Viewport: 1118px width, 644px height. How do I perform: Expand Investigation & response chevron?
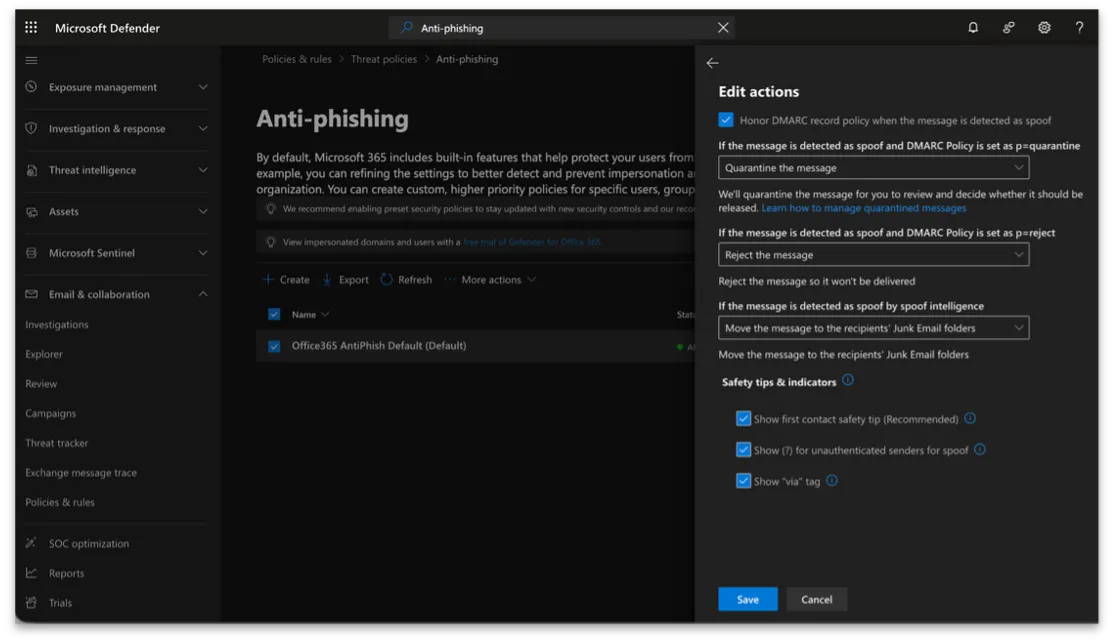(x=203, y=128)
